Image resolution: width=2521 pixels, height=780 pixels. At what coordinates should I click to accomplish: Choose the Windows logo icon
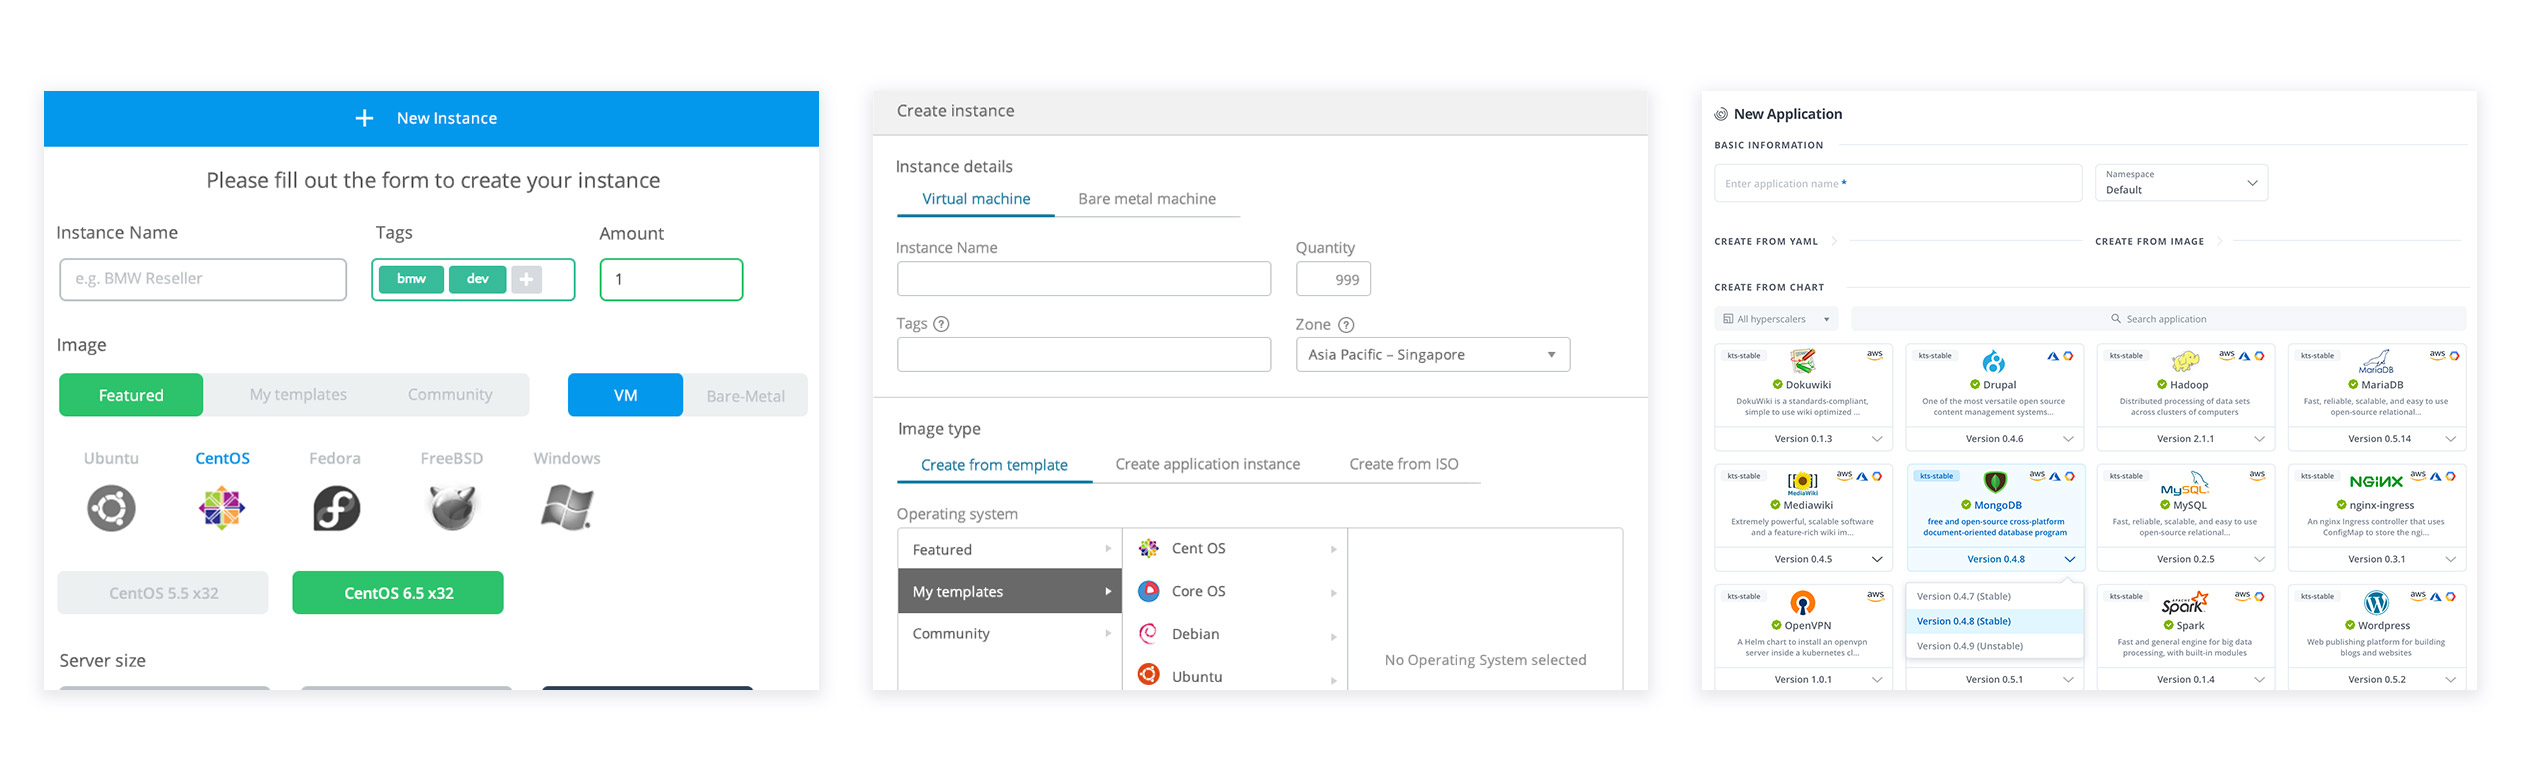pyautogui.click(x=567, y=507)
